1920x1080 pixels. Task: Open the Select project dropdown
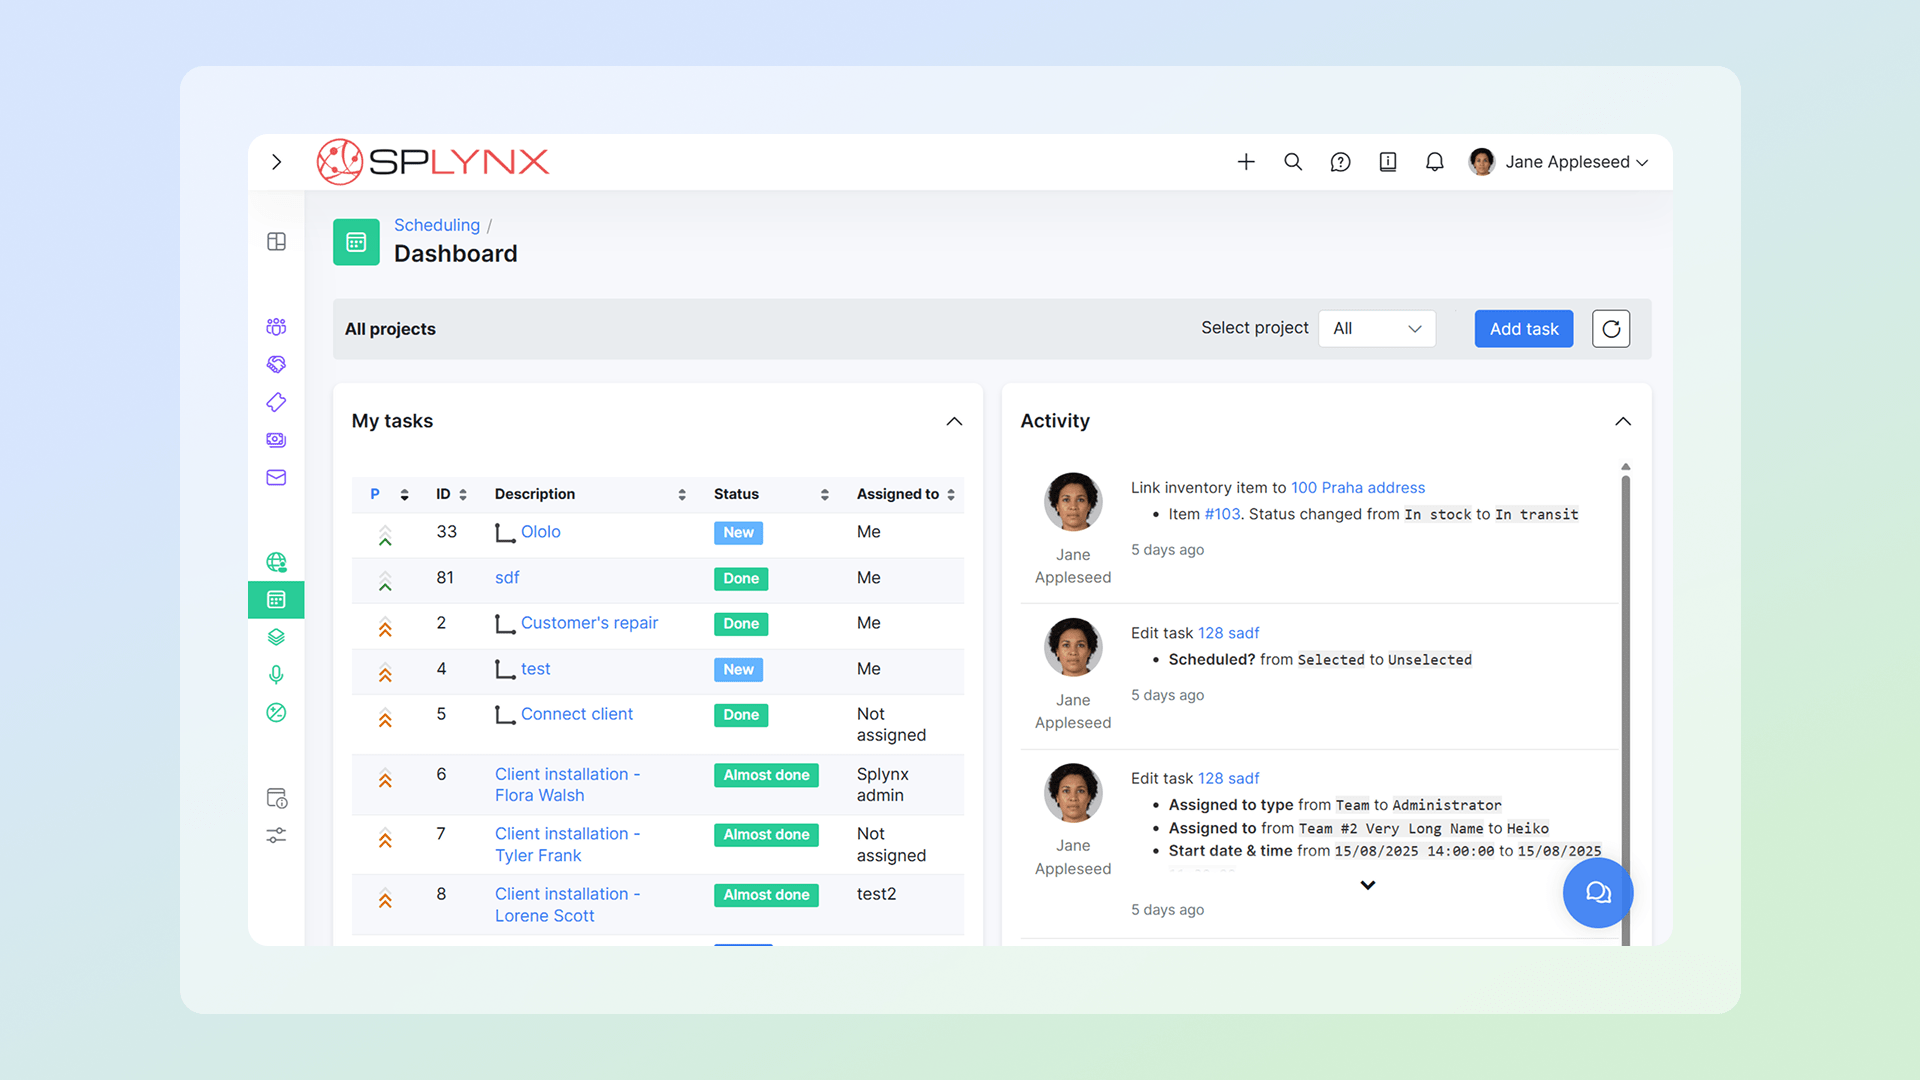[x=1377, y=328]
